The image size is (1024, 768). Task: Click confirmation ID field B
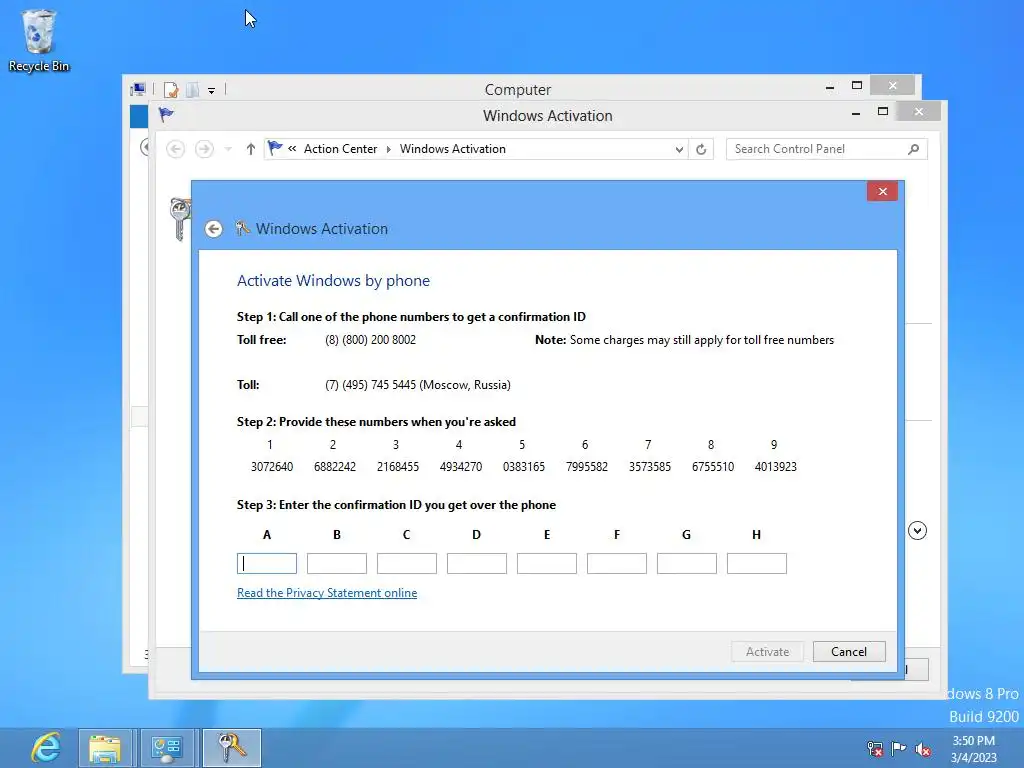click(337, 564)
